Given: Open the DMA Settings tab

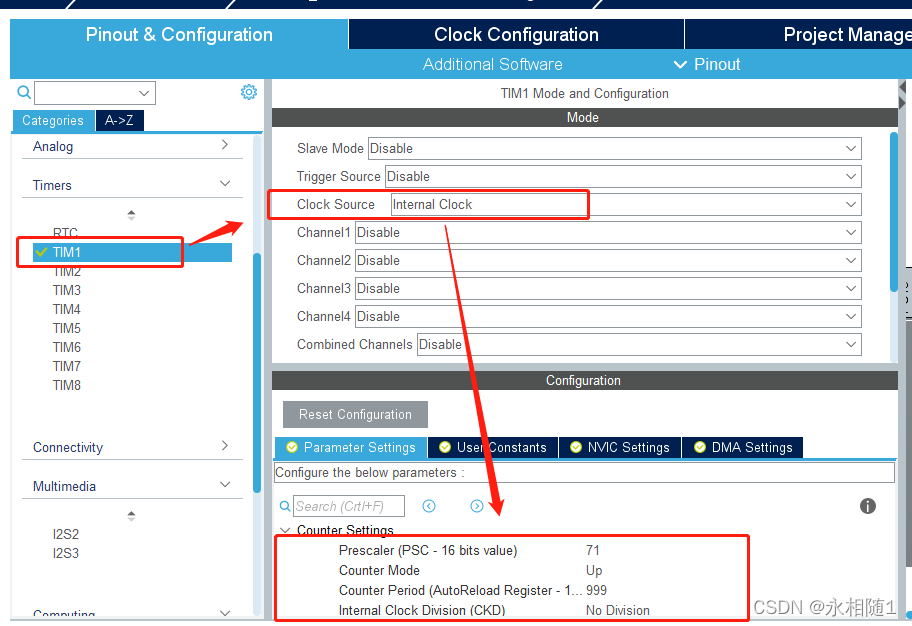Looking at the screenshot, I should click(743, 447).
